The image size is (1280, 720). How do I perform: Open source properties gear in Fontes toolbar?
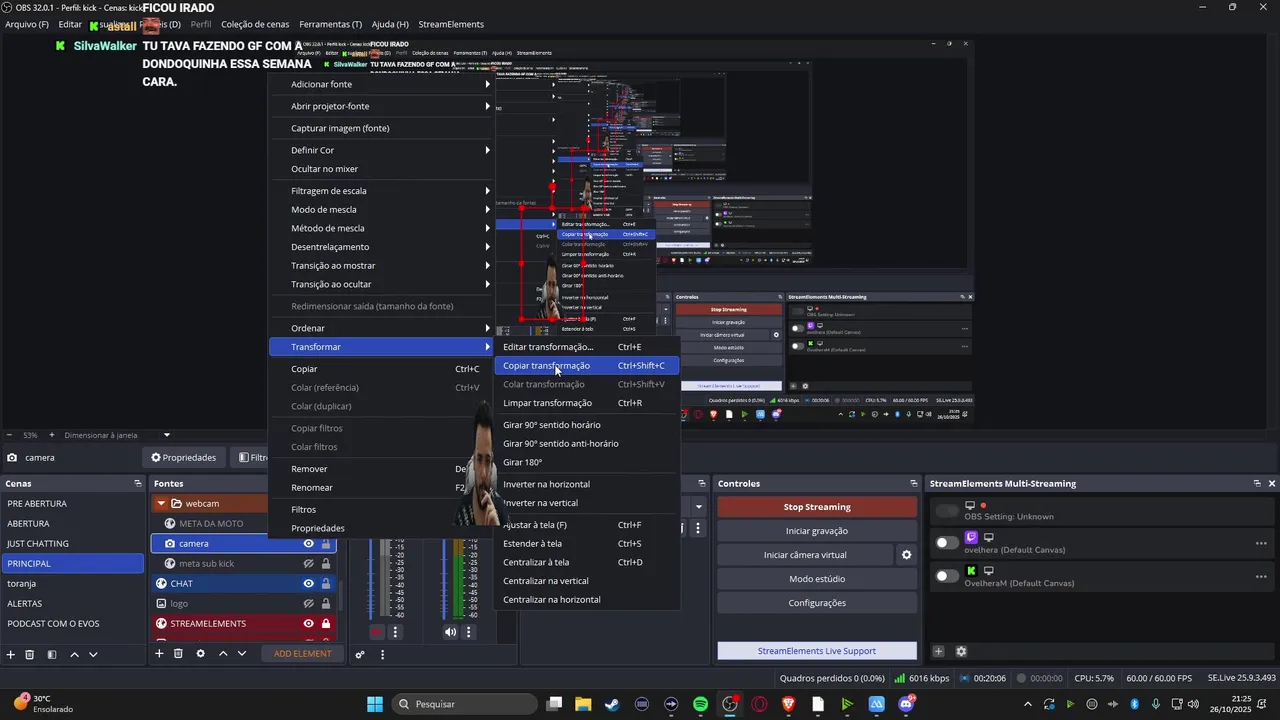[200, 653]
